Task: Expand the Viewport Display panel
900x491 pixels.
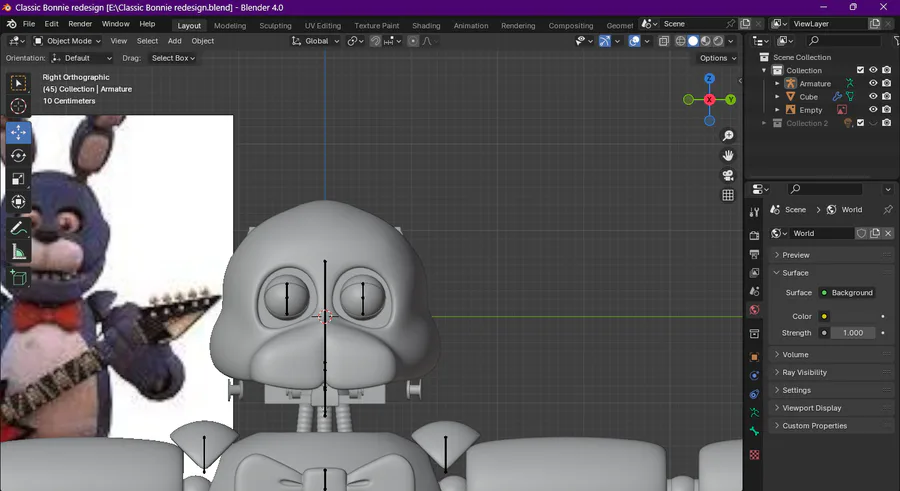Action: point(832,408)
